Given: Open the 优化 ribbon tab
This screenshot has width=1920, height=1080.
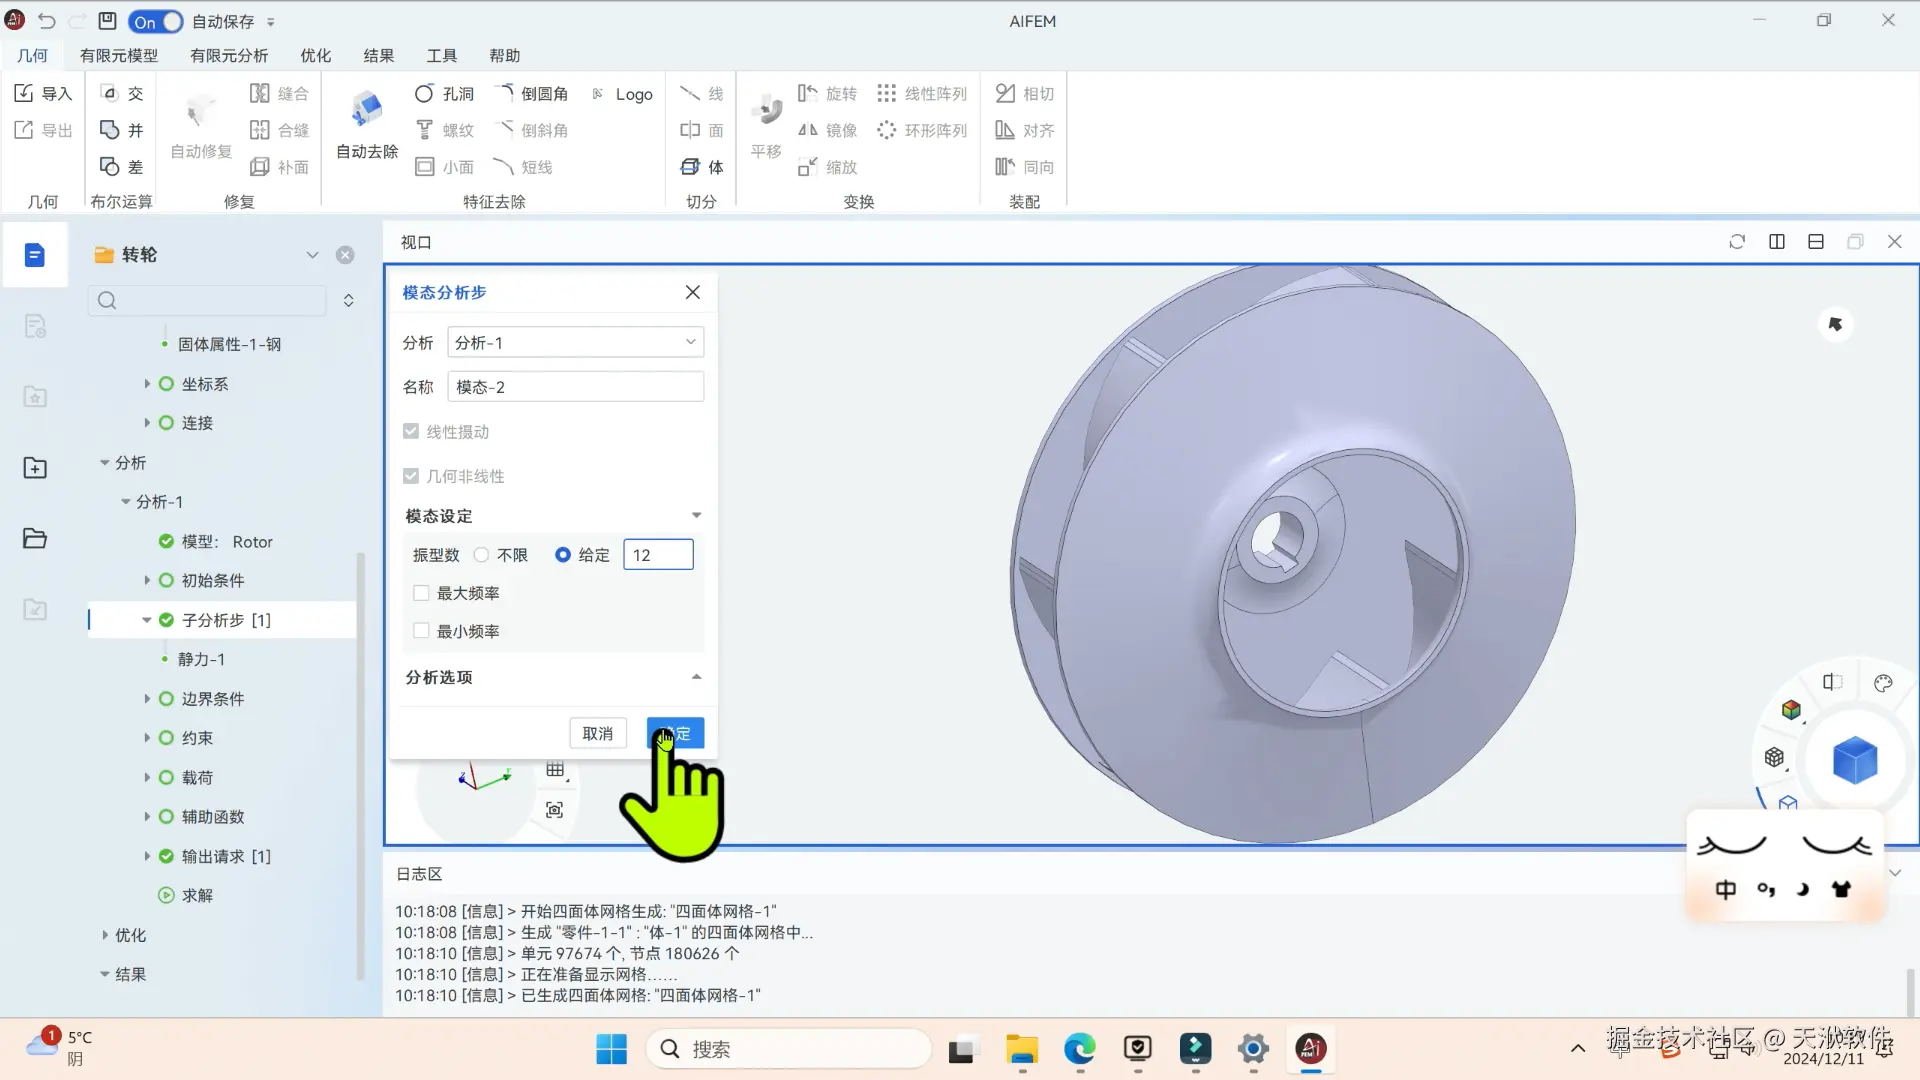Looking at the screenshot, I should pyautogui.click(x=315, y=56).
